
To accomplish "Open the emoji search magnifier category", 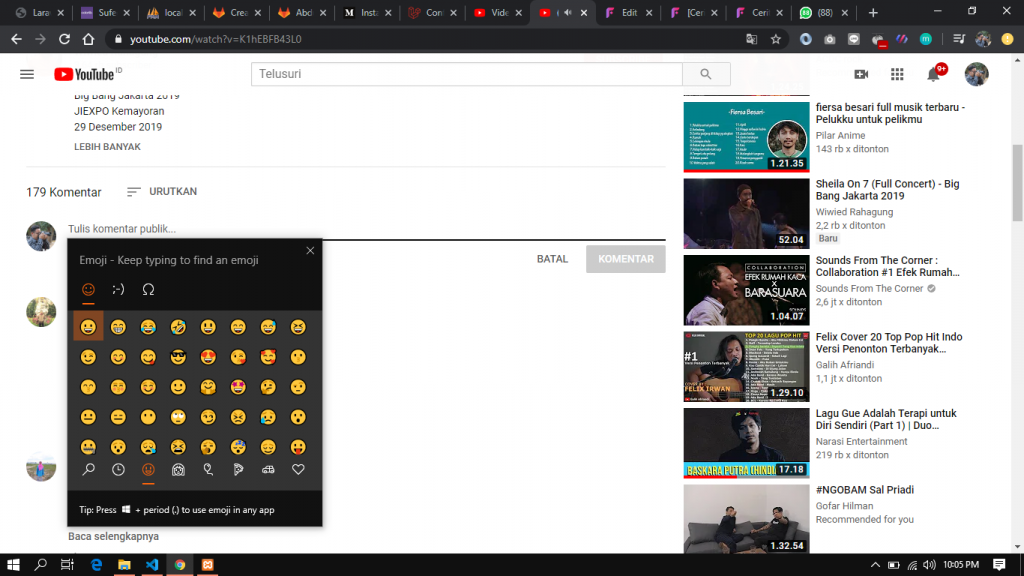I will point(88,469).
